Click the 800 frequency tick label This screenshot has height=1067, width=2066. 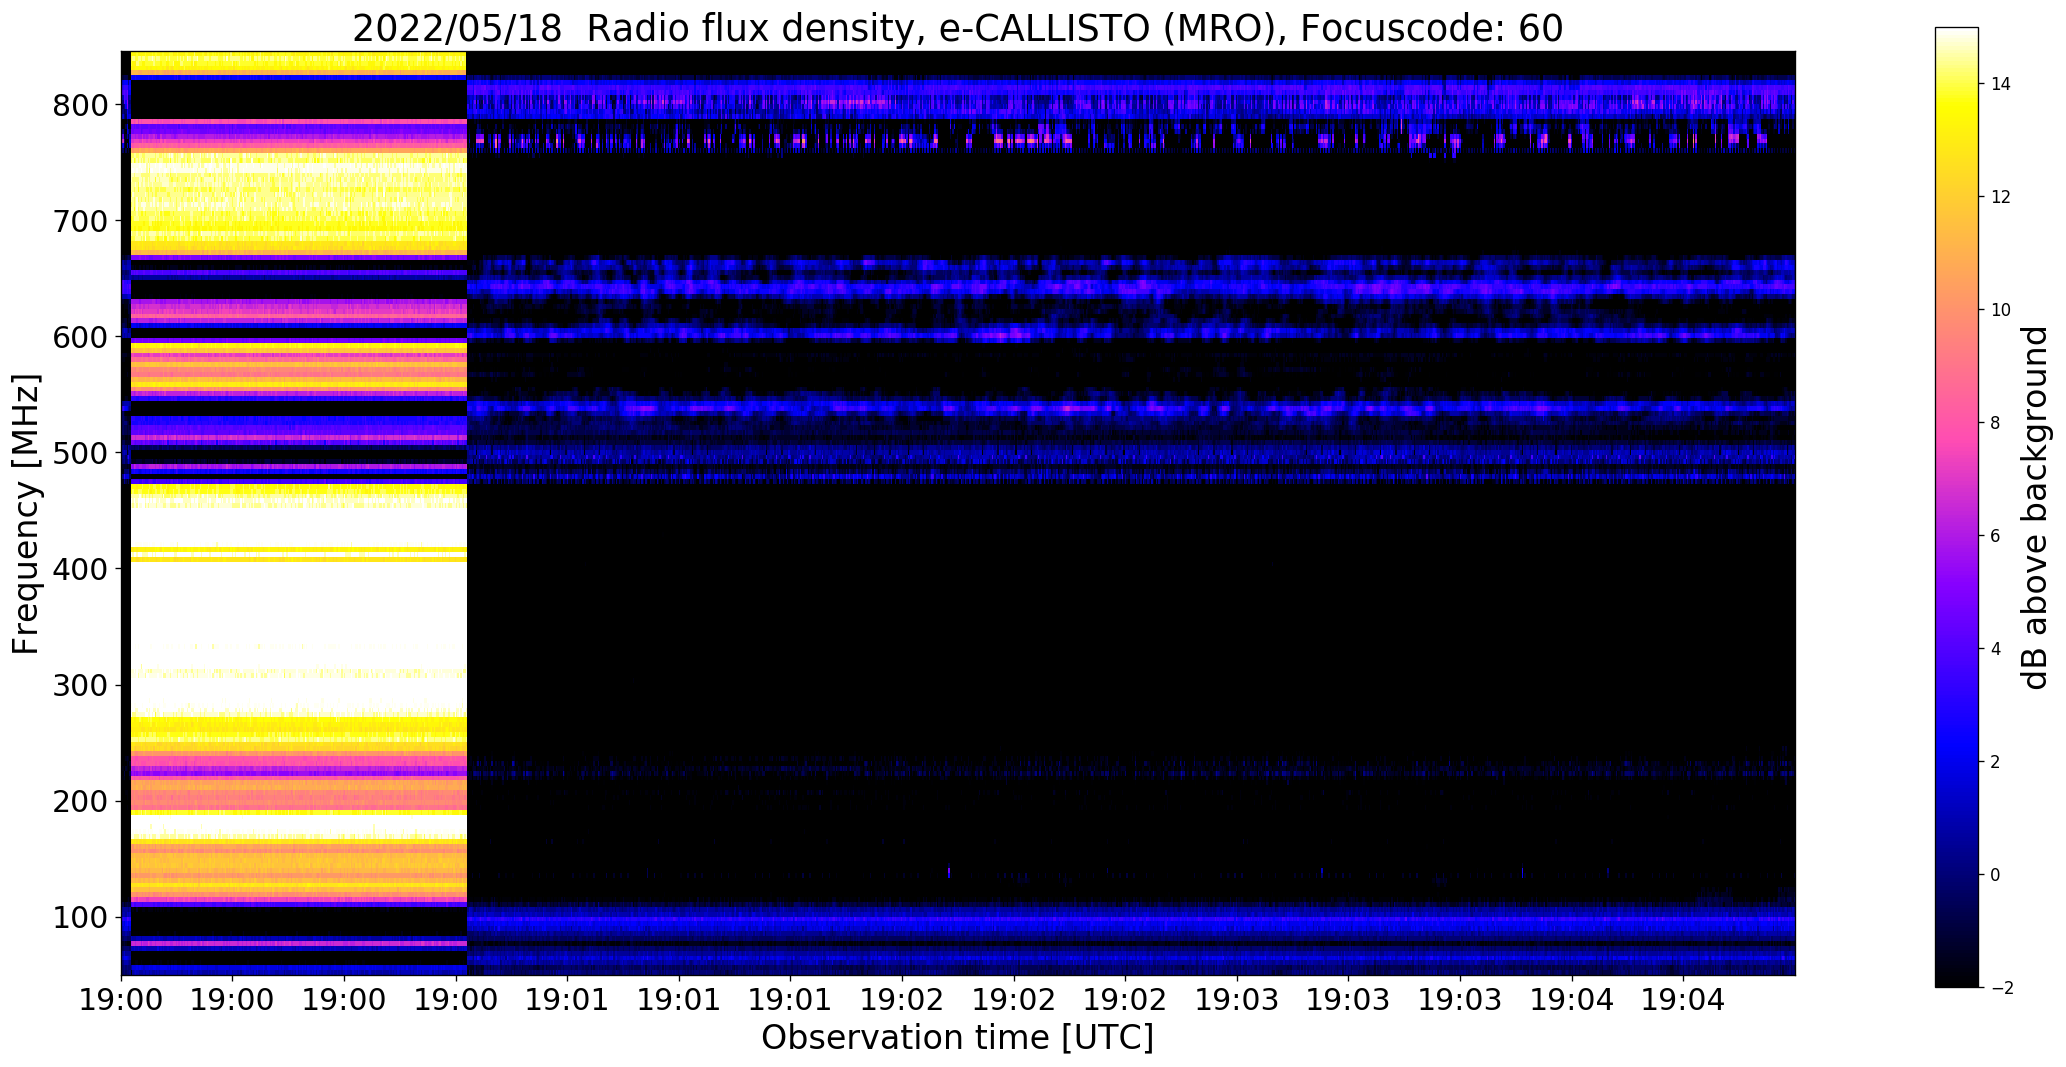pos(79,105)
